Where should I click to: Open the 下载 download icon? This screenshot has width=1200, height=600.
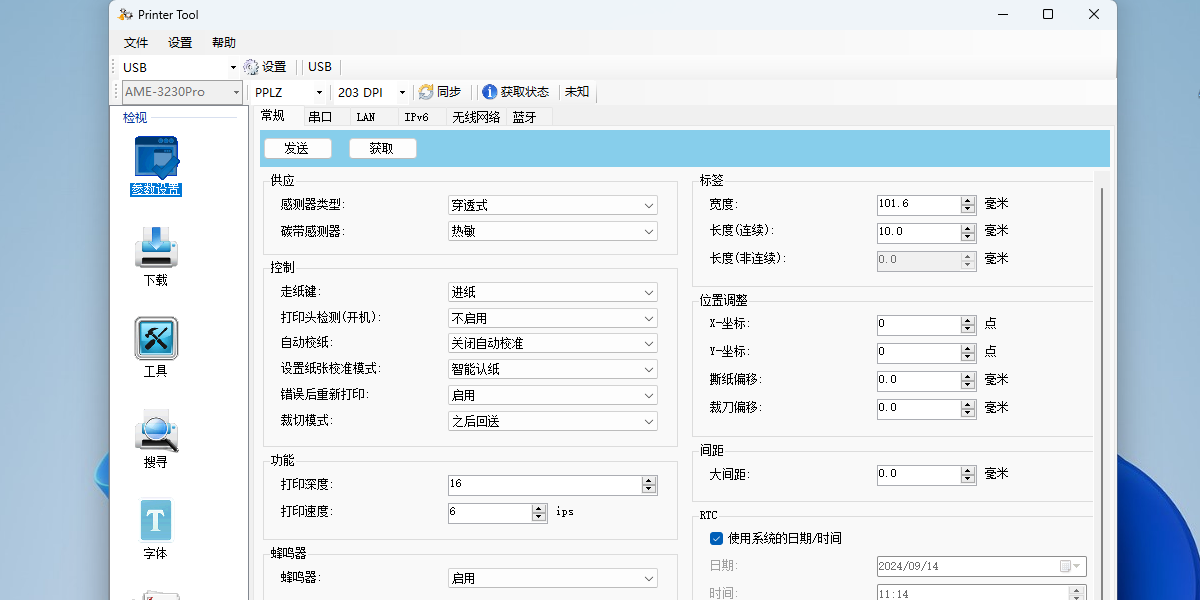[156, 247]
